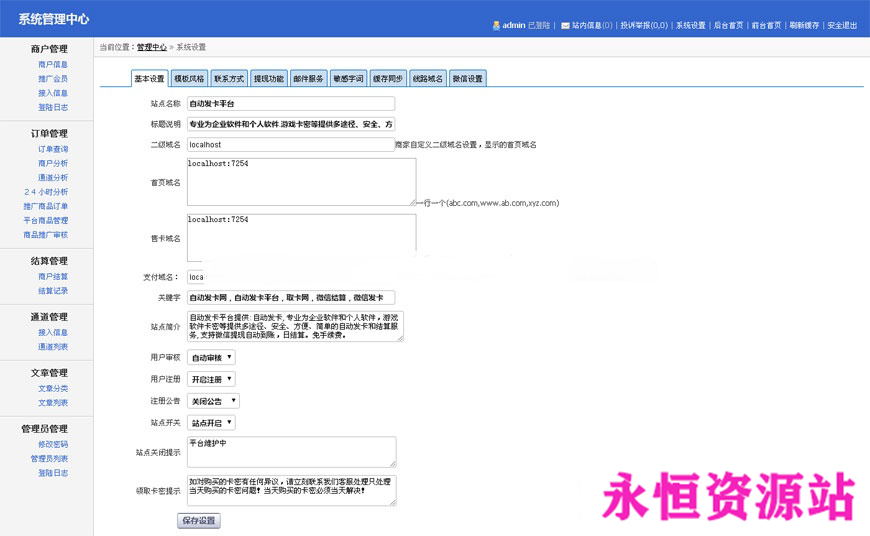Select the 微信设置 tab

pyautogui.click(x=467, y=78)
